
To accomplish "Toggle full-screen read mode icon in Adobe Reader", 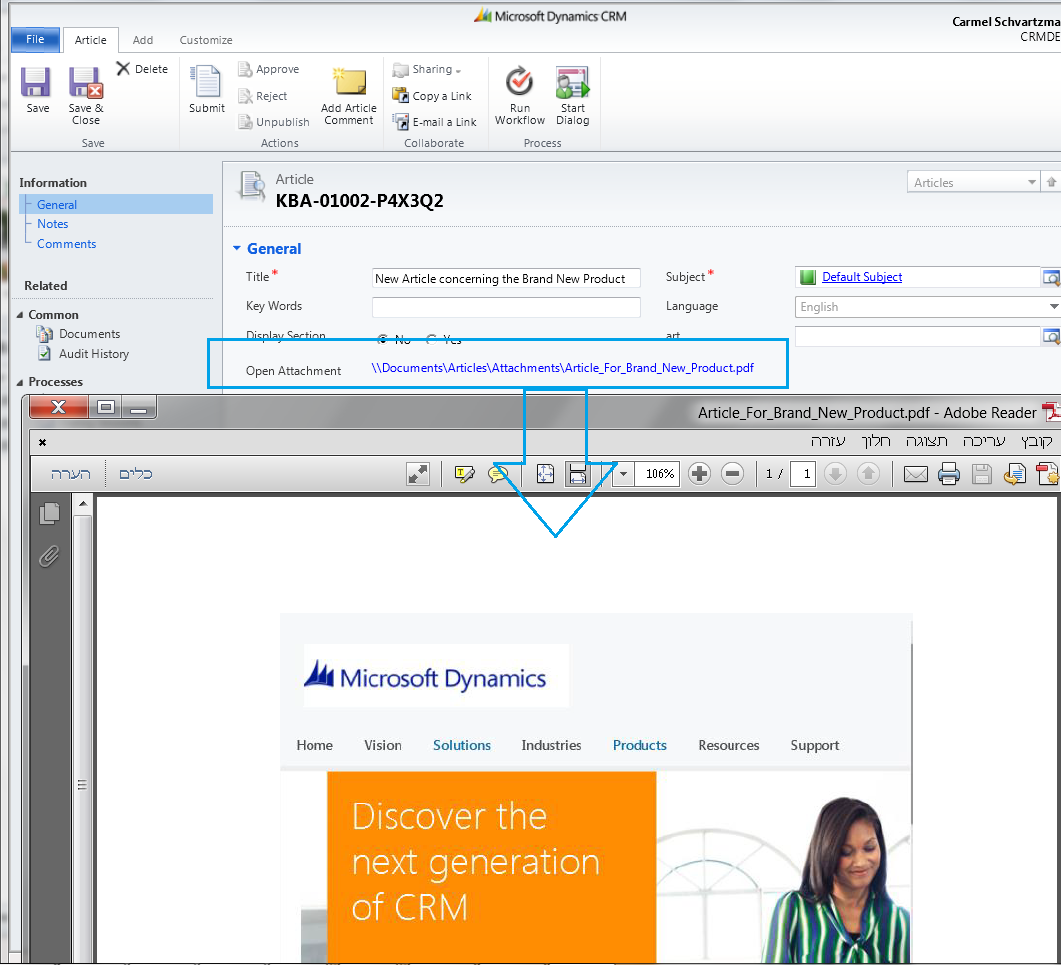I will 418,474.
